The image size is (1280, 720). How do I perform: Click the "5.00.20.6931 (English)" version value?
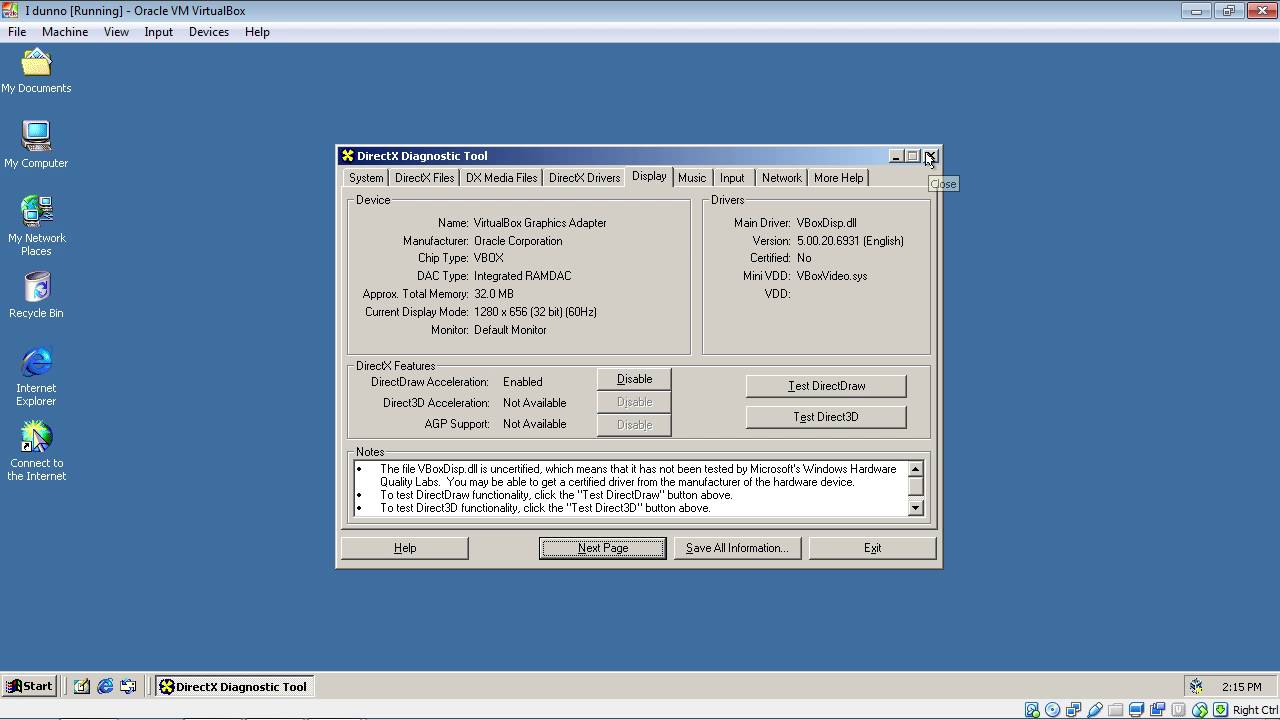click(x=850, y=241)
